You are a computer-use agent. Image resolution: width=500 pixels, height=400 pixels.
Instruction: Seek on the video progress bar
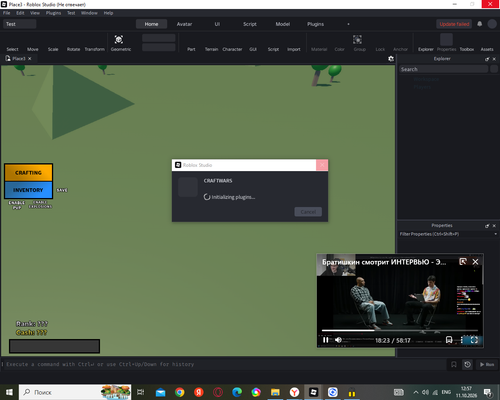[400, 330]
